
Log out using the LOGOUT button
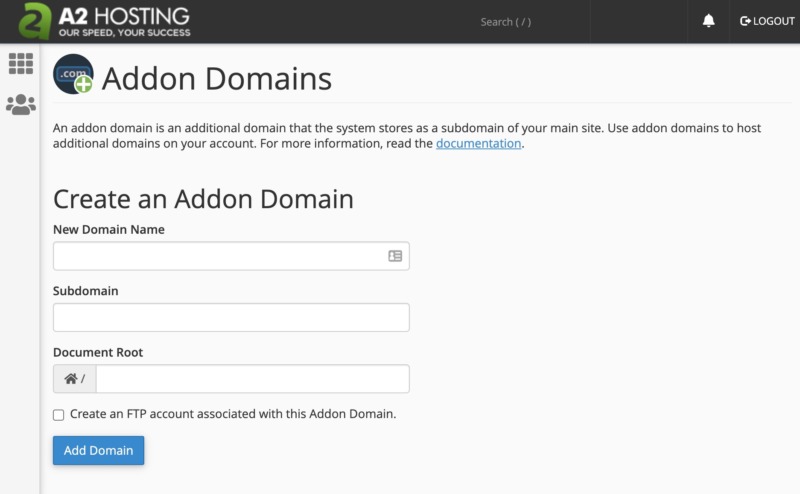coord(767,21)
